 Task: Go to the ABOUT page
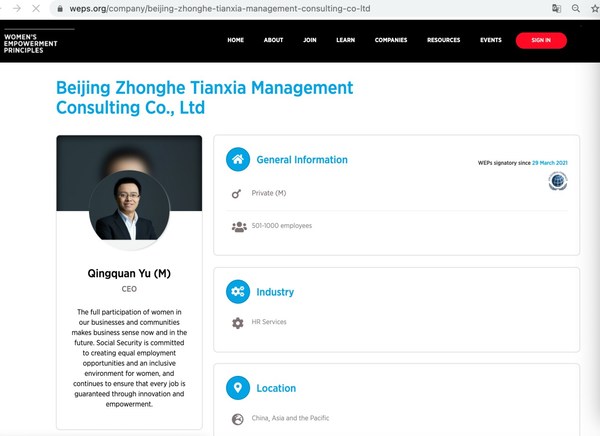tap(273, 41)
